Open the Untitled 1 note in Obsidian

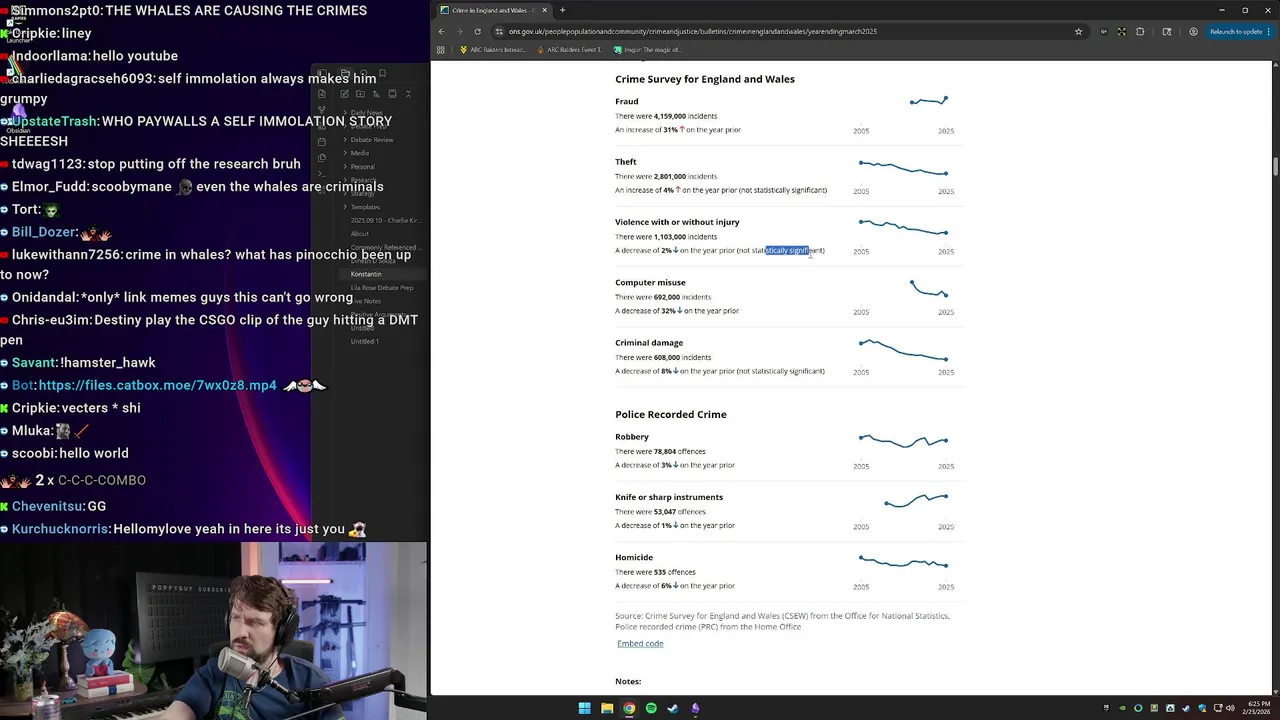[x=364, y=341]
